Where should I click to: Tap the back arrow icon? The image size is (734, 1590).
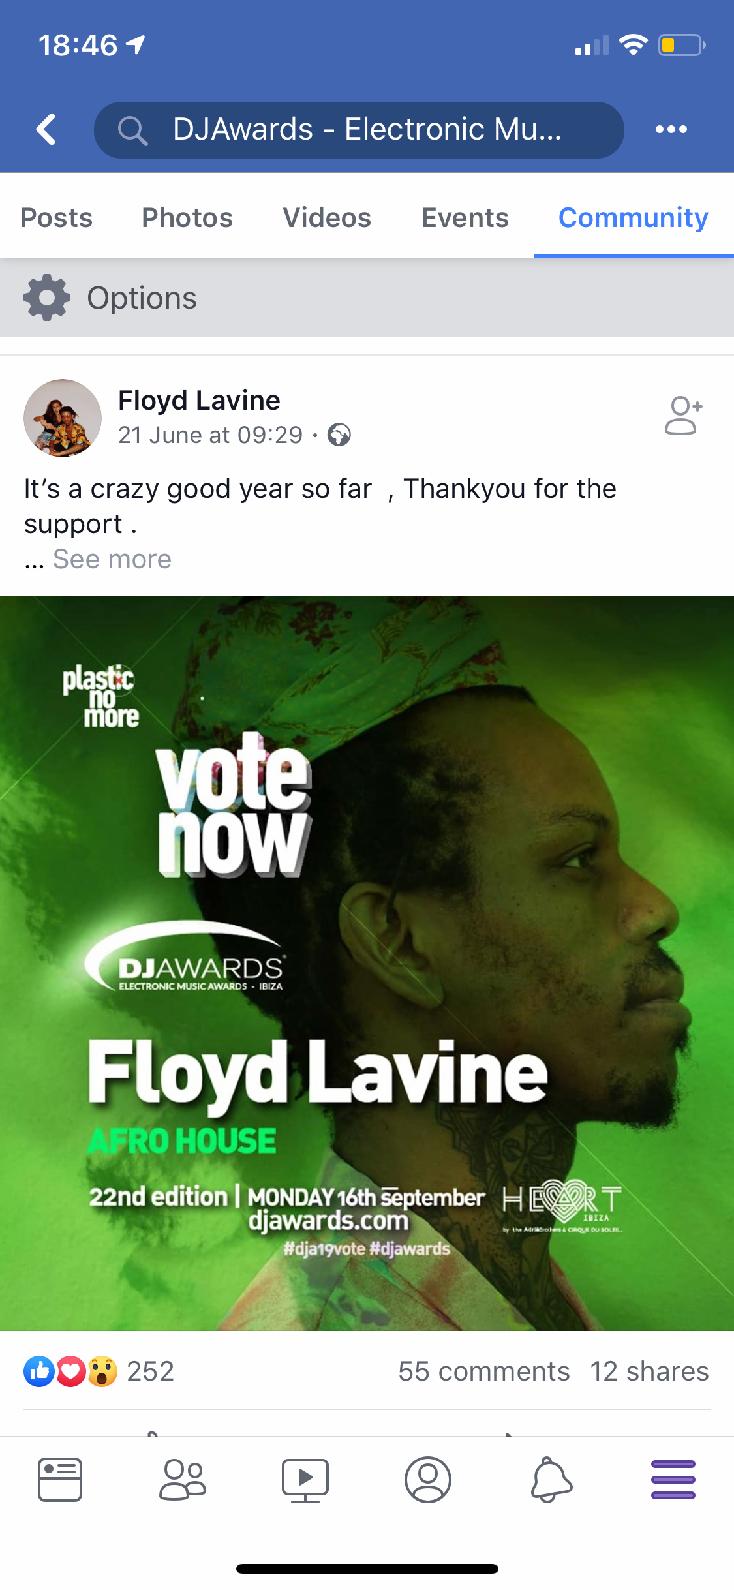(x=46, y=129)
